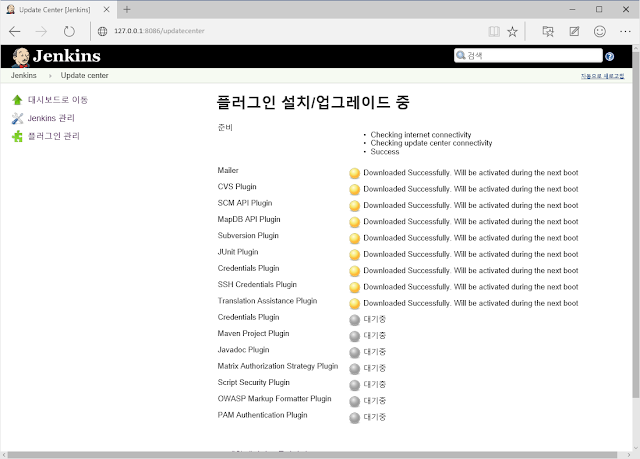Open the Jenkins 관리 link
Screen dimensions: 640x459
[x=51, y=118]
